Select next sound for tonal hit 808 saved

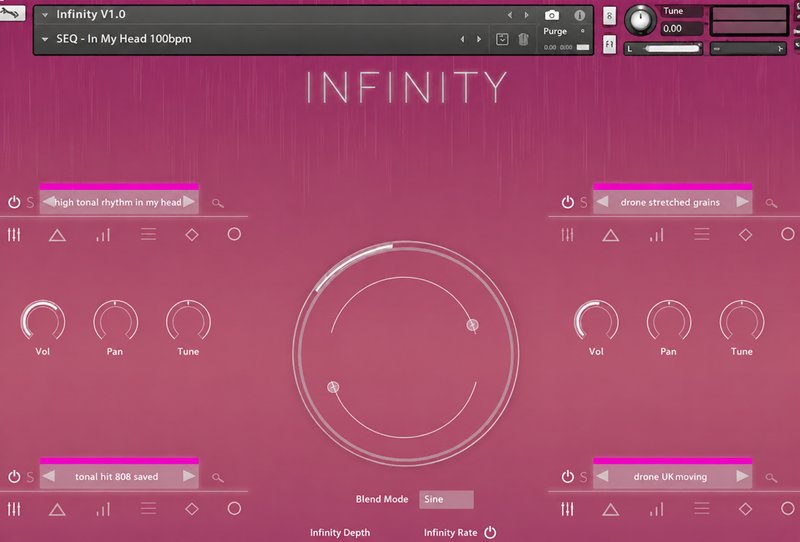click(189, 476)
